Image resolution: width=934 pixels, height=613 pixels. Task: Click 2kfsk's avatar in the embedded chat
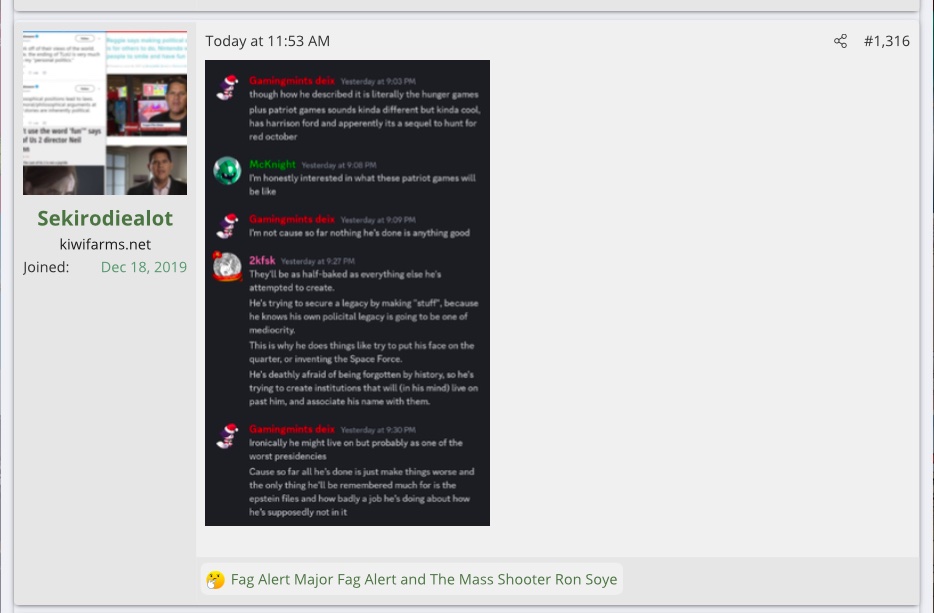pyautogui.click(x=227, y=267)
